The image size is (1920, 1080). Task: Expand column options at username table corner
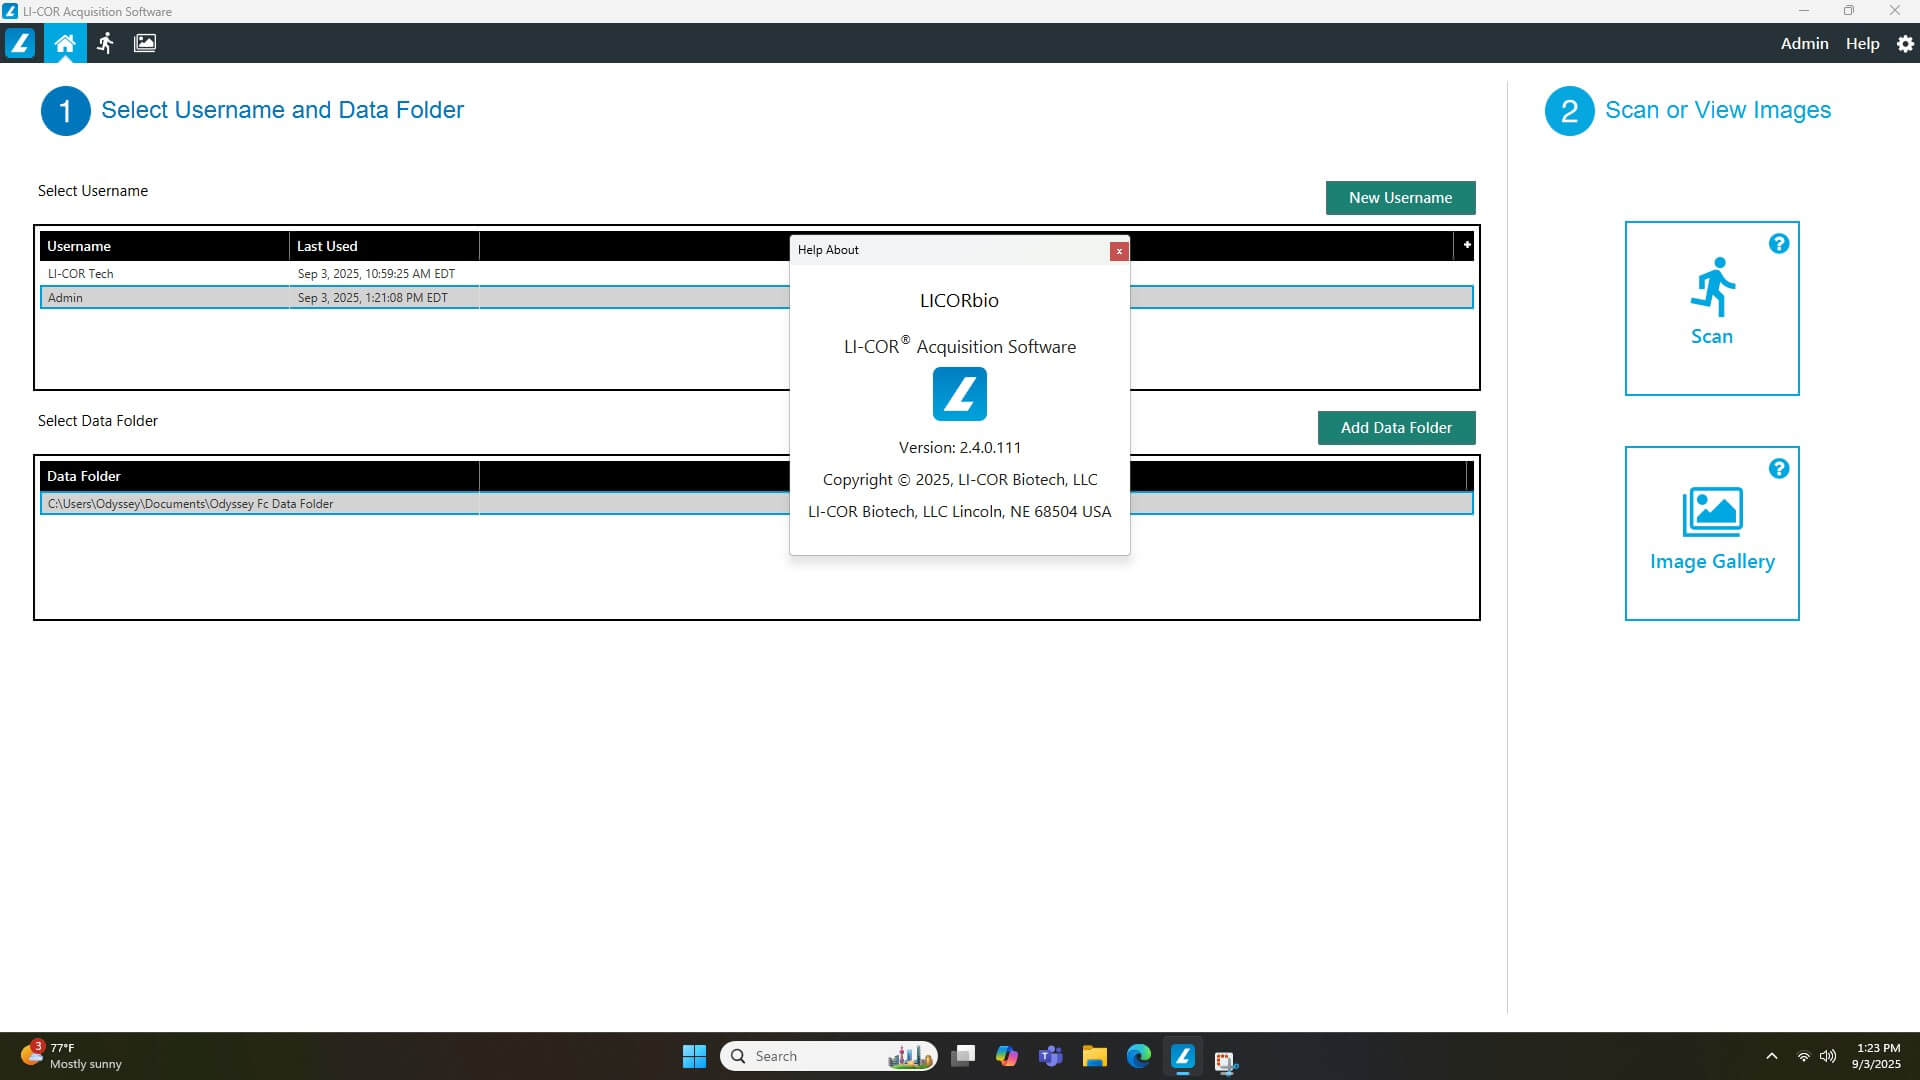coord(1466,245)
